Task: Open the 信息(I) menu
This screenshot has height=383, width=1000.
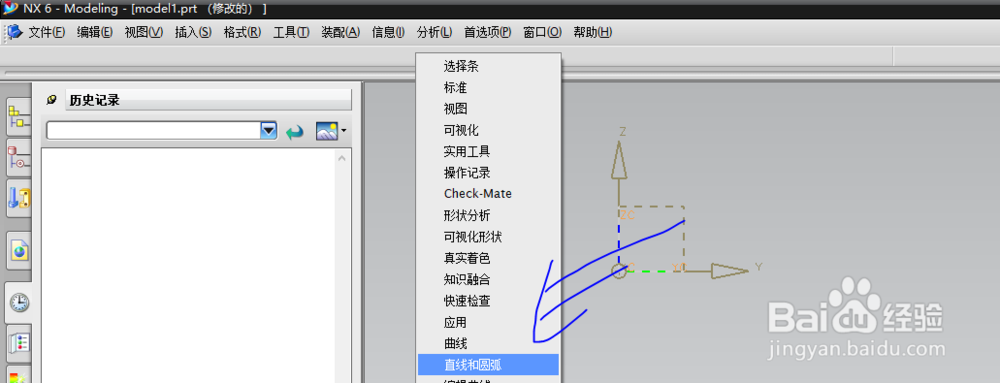Action: pos(388,32)
